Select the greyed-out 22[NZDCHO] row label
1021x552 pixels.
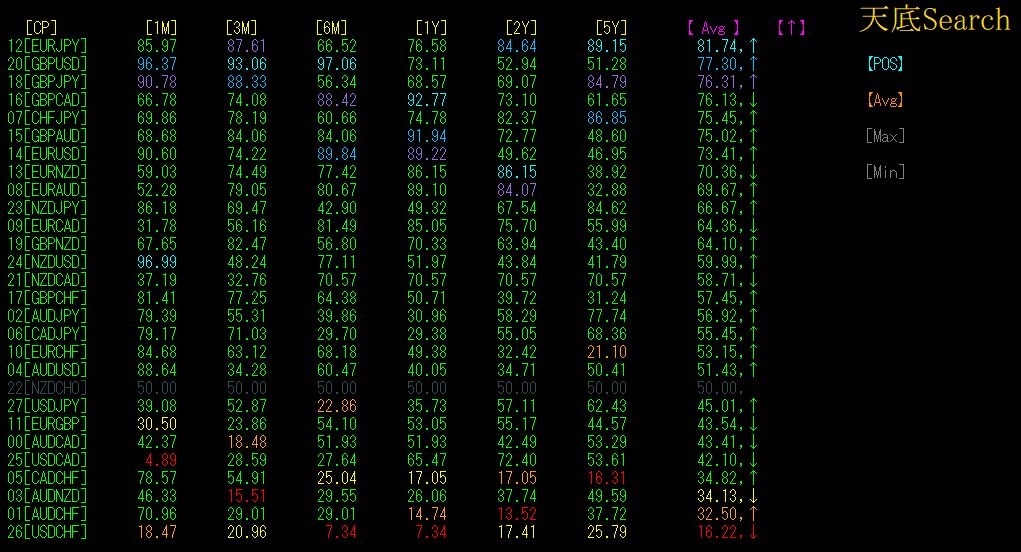click(x=47, y=388)
